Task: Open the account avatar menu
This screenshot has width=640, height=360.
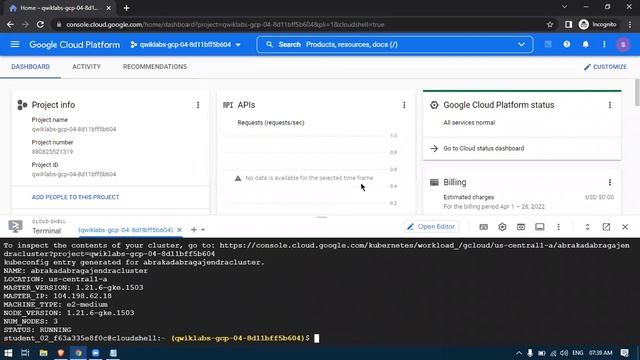Action: tap(623, 44)
